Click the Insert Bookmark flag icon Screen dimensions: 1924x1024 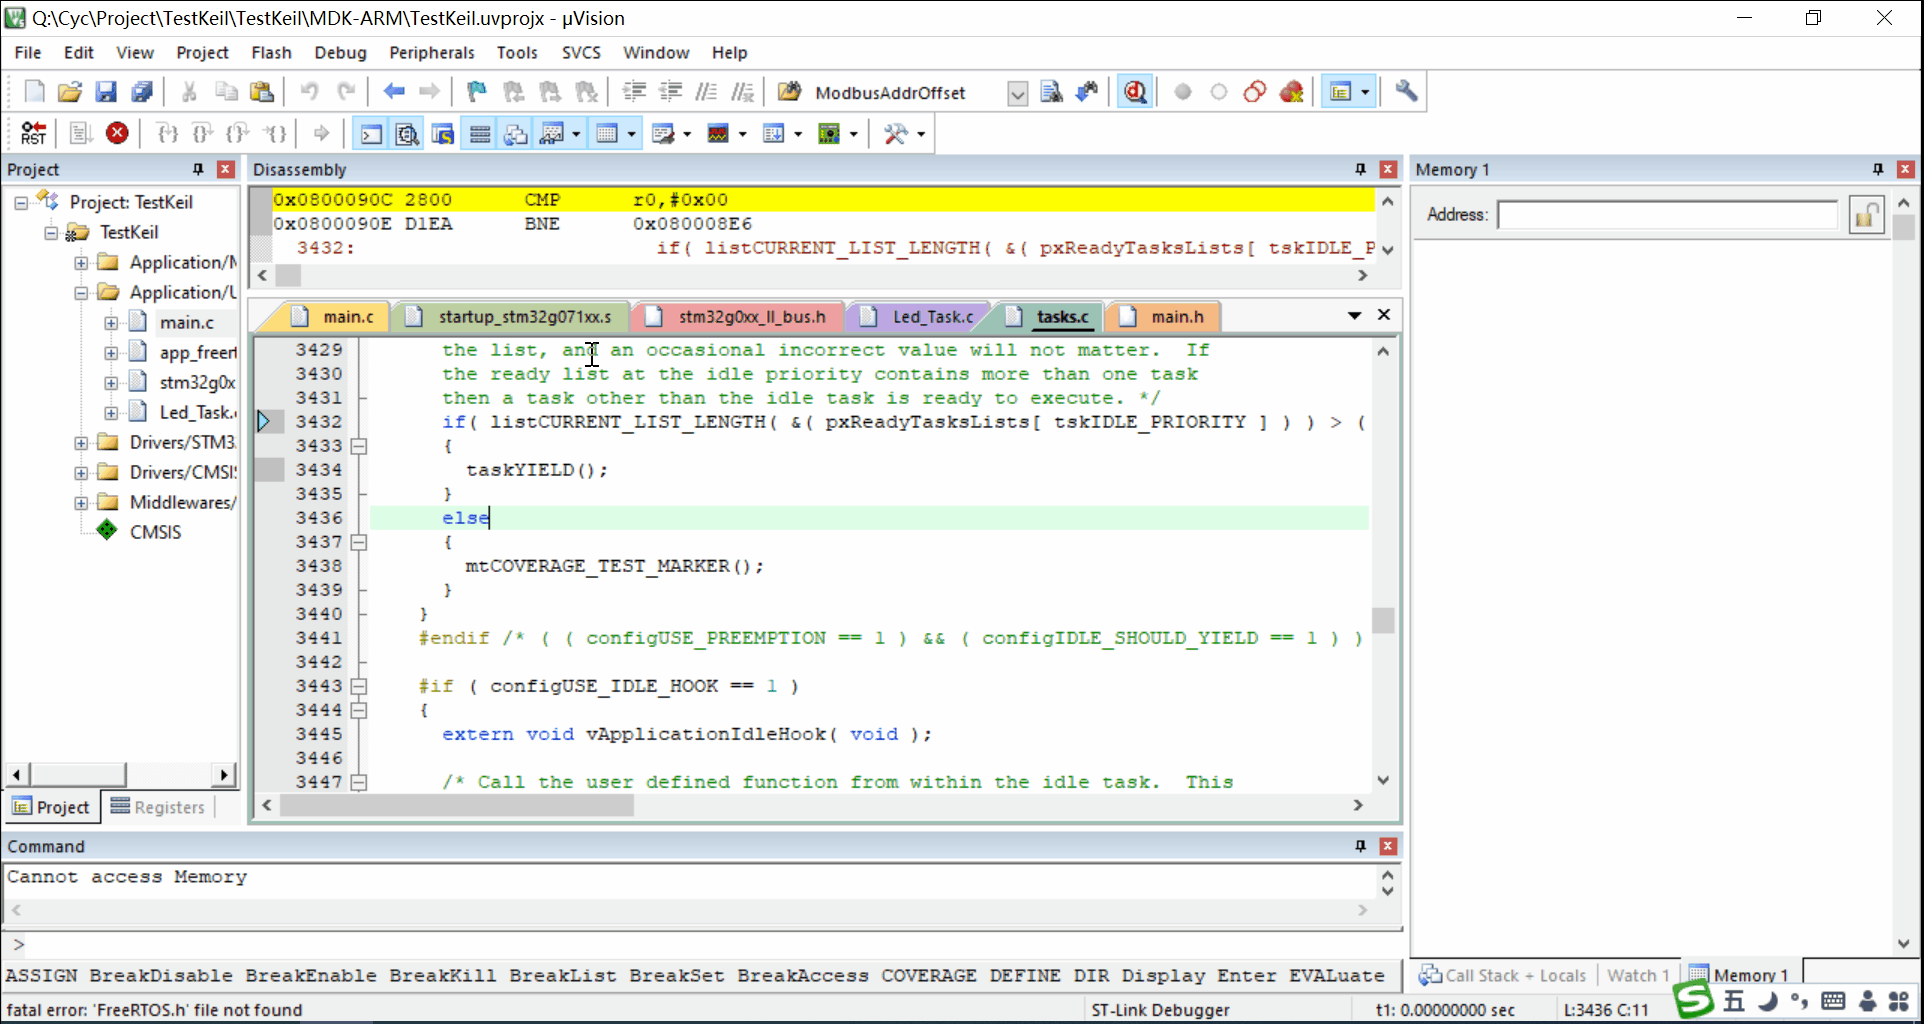(476, 92)
